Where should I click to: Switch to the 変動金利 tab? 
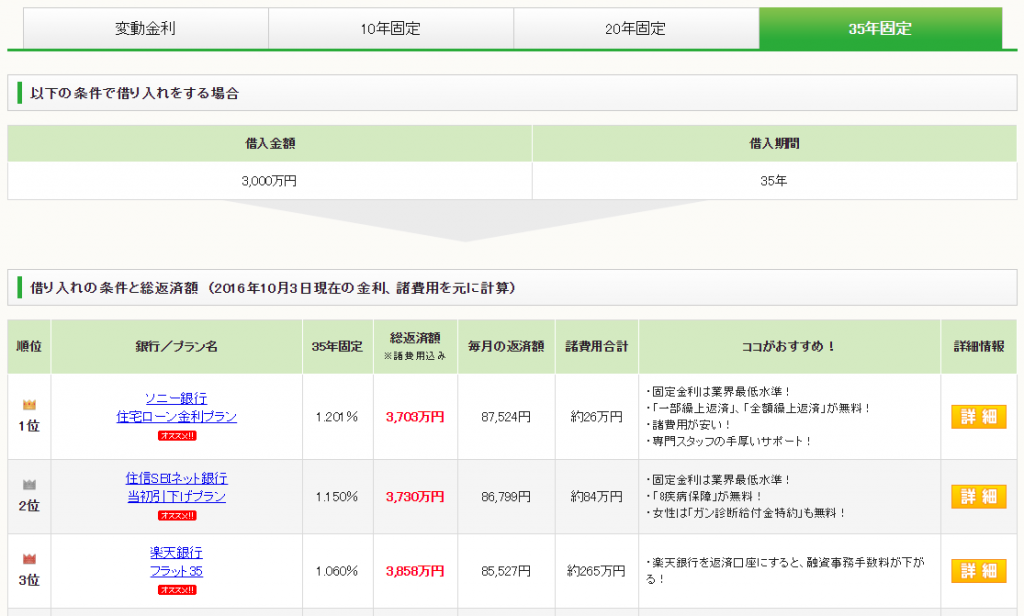pos(146,28)
